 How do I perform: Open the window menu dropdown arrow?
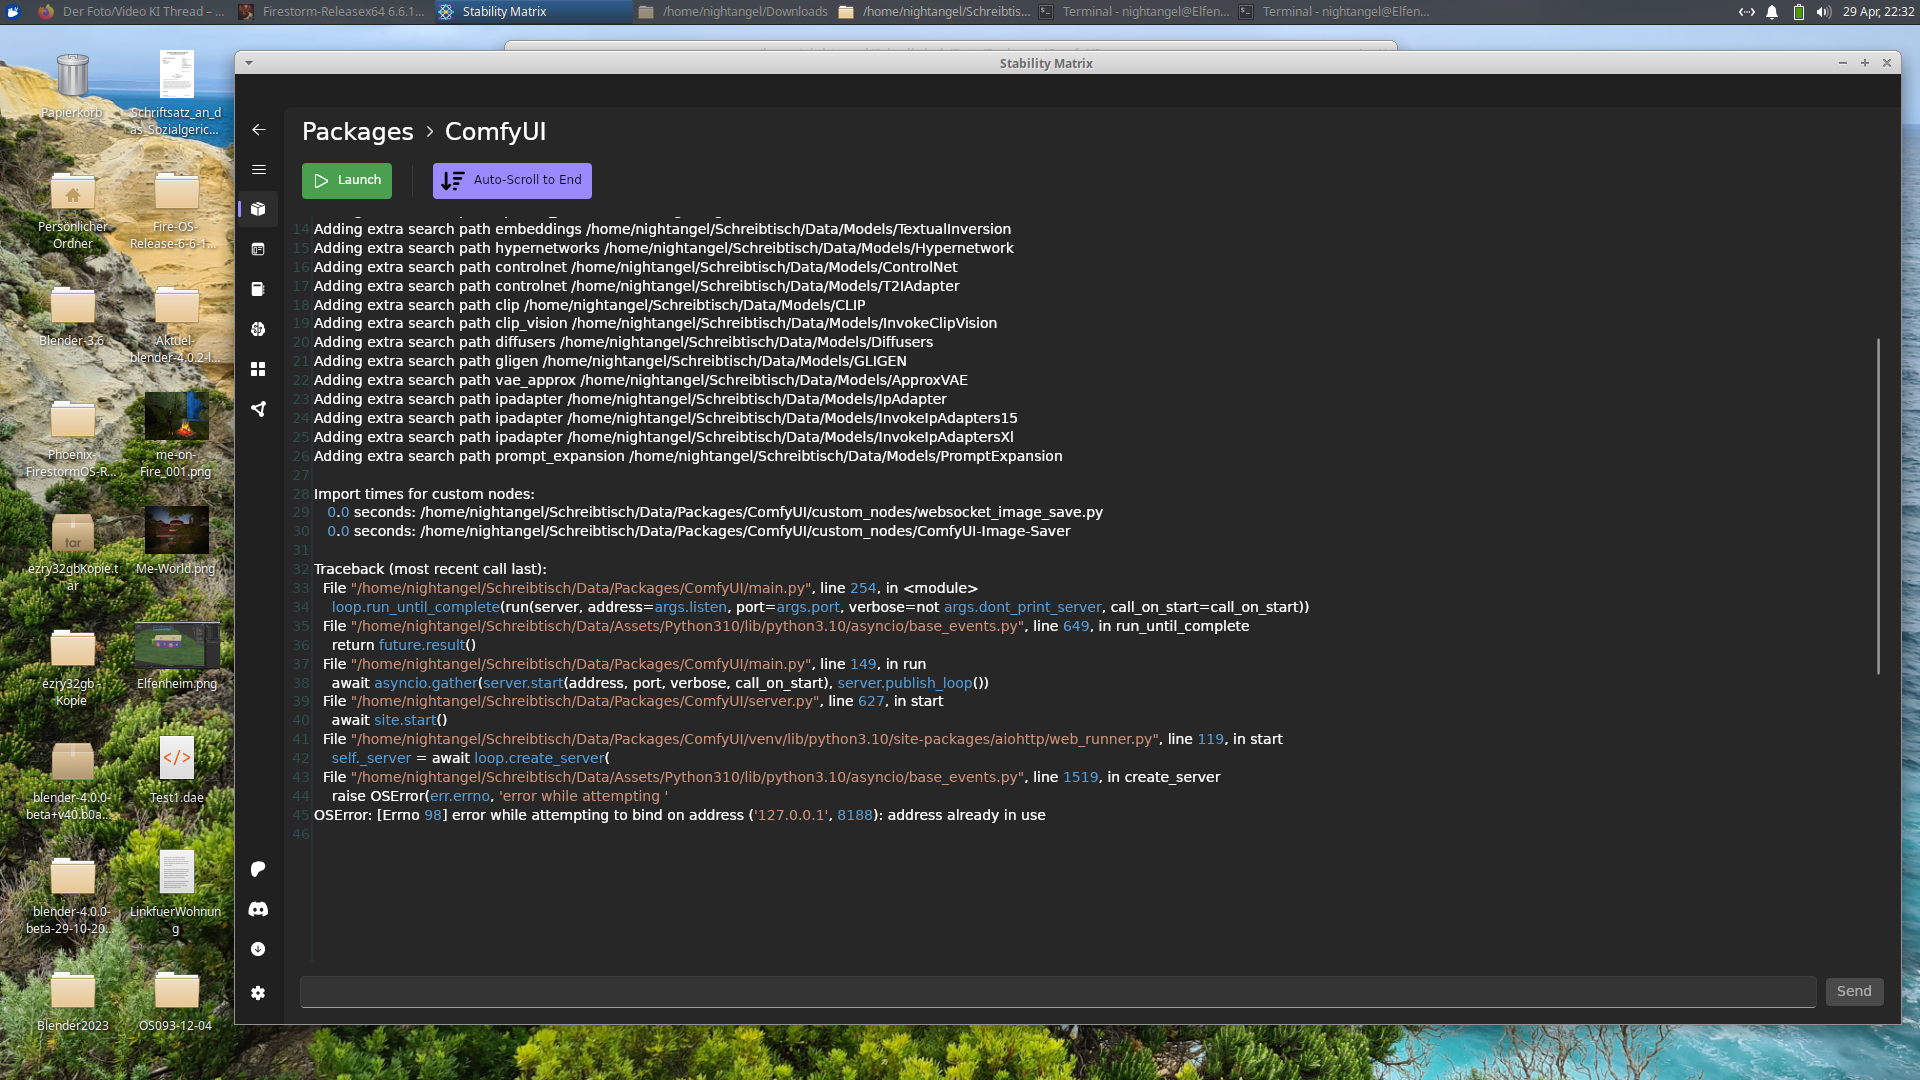[249, 63]
